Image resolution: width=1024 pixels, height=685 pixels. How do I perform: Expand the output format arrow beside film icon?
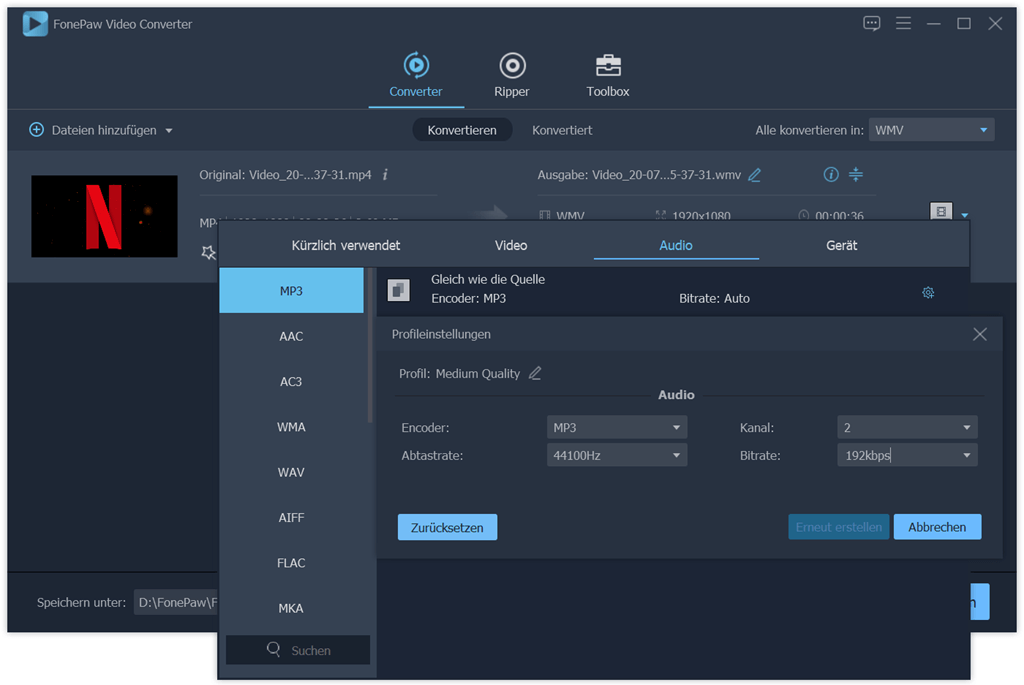point(965,215)
